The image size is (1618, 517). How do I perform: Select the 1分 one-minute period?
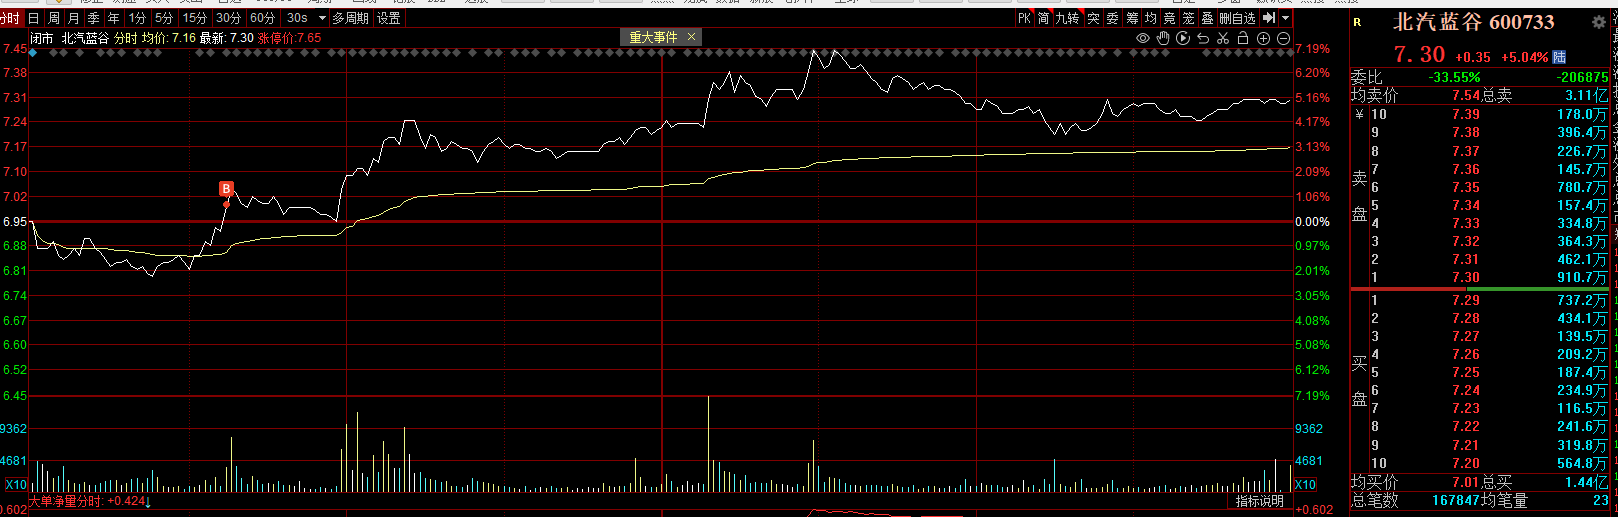coord(138,18)
